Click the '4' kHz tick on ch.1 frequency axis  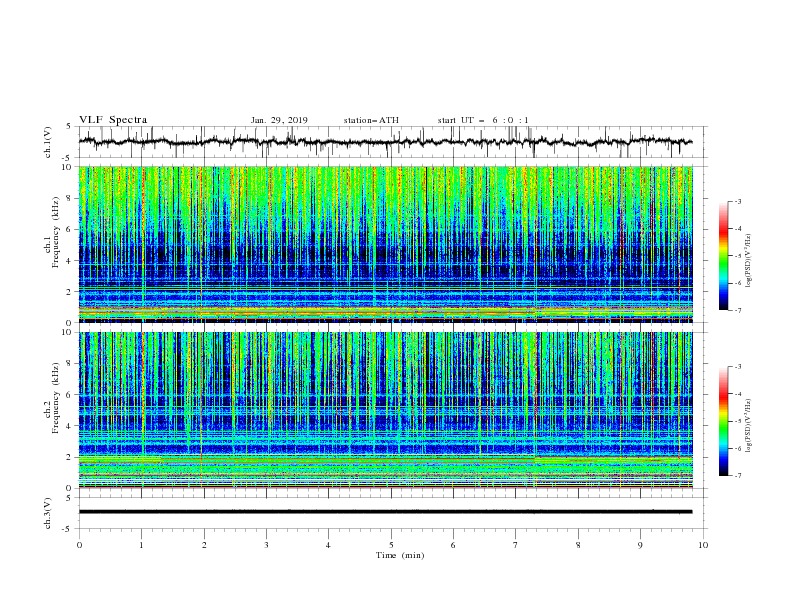coord(69,261)
